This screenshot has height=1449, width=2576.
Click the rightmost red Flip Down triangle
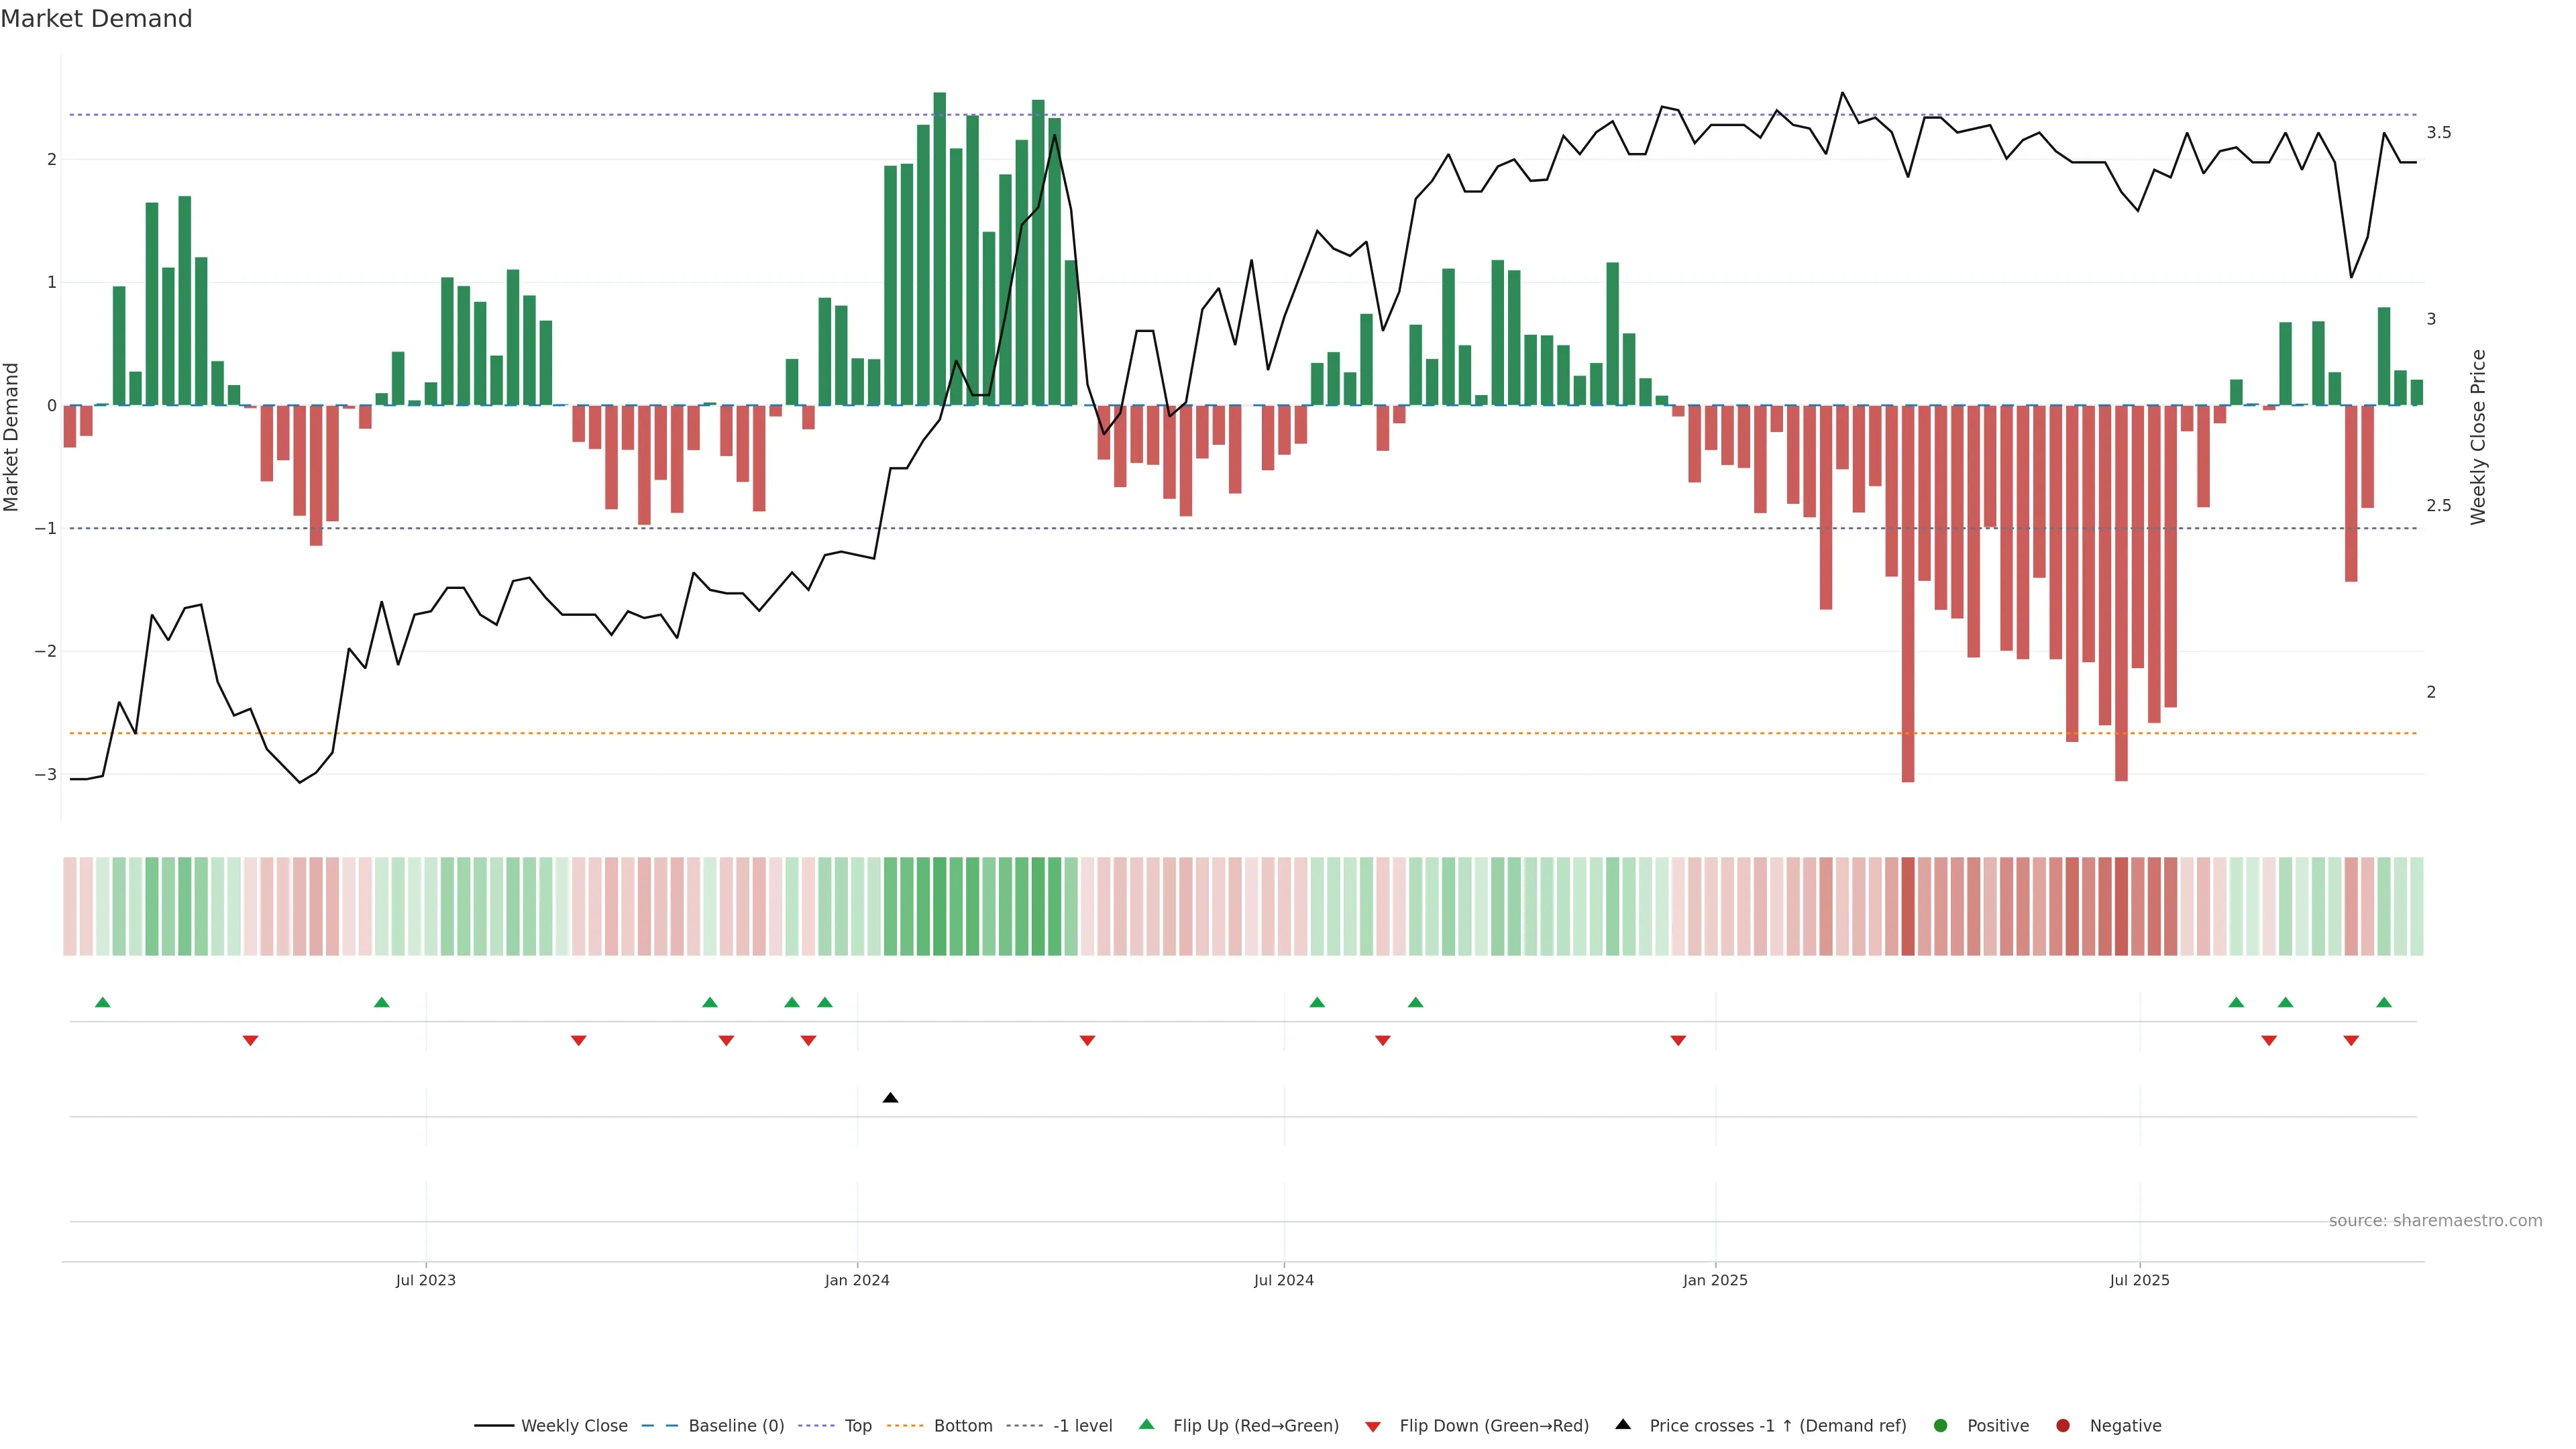(2351, 1041)
